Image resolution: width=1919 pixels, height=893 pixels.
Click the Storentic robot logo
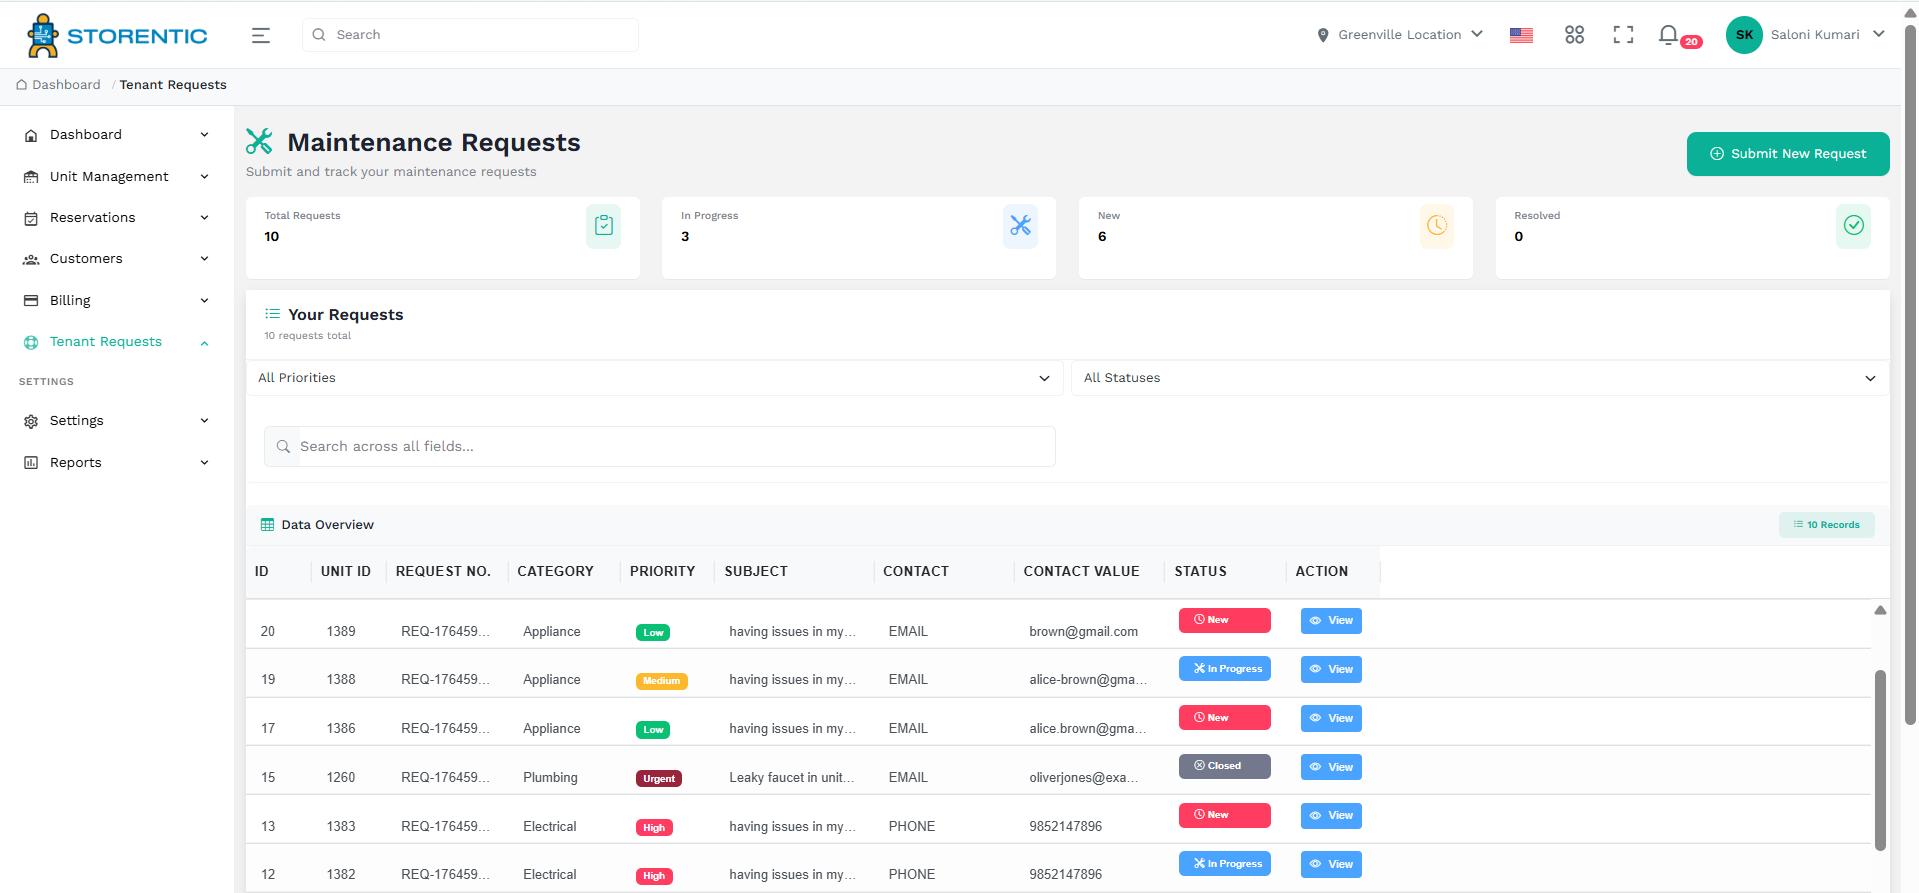pos(43,35)
